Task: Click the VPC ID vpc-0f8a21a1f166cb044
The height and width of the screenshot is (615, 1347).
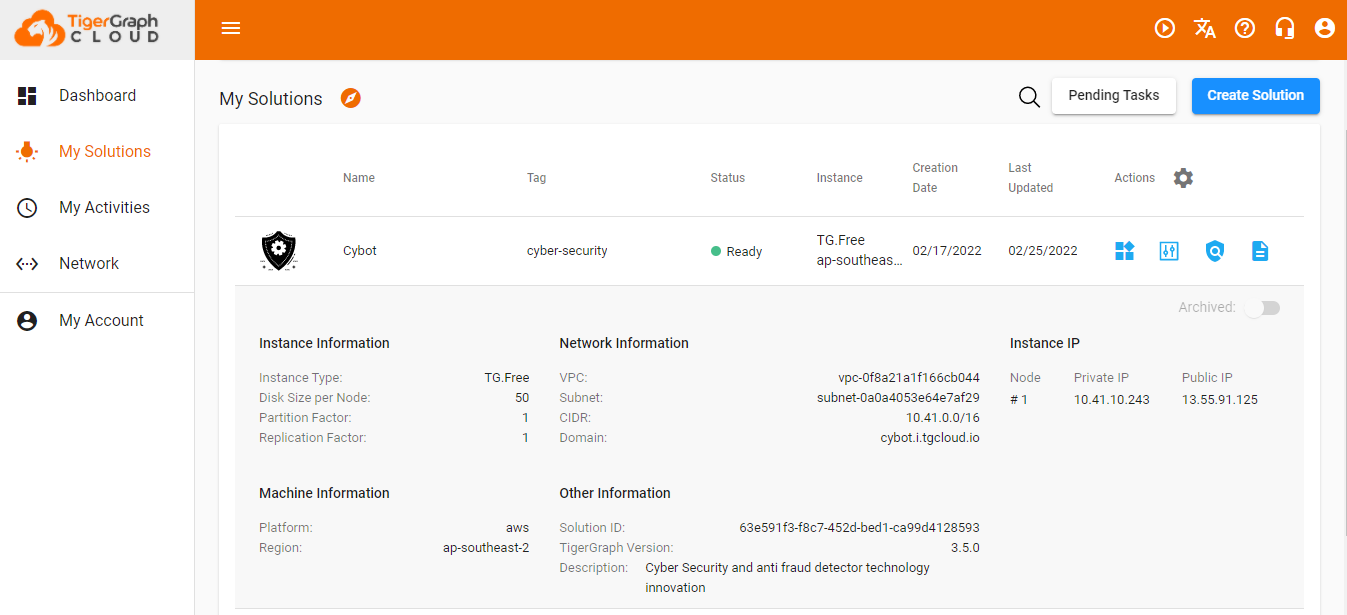Action: (909, 378)
